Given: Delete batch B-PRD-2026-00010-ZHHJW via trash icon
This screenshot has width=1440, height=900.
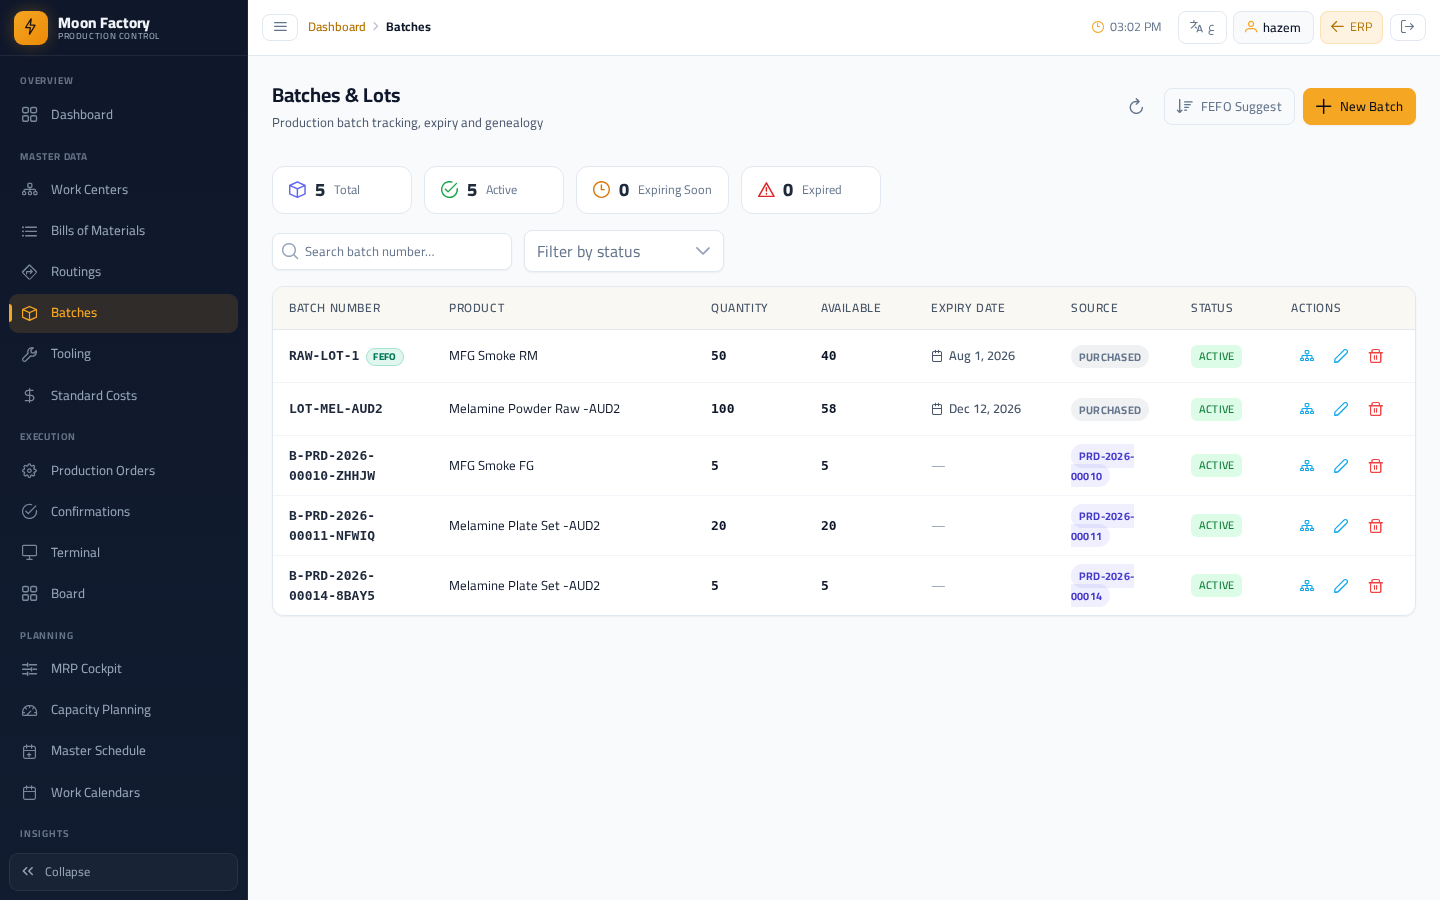Looking at the screenshot, I should pyautogui.click(x=1375, y=466).
